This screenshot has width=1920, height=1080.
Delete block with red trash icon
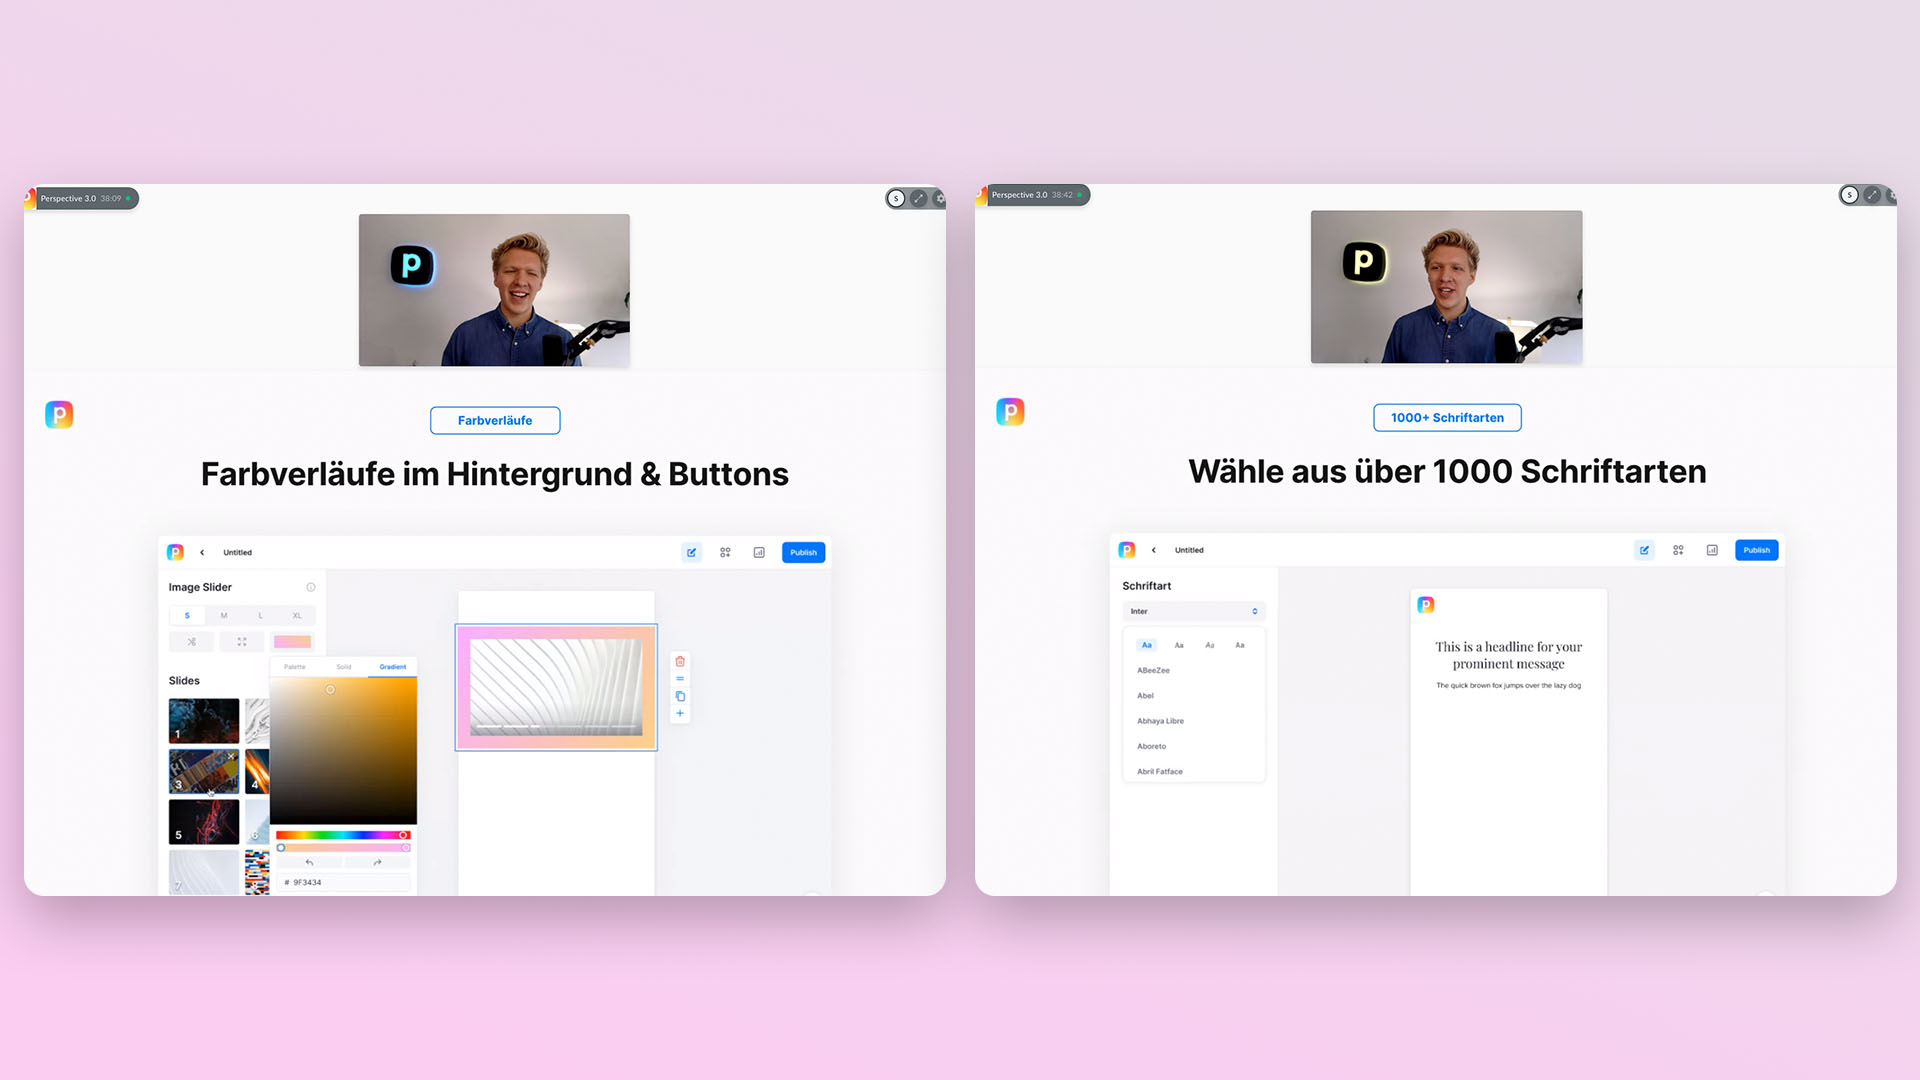tap(680, 661)
